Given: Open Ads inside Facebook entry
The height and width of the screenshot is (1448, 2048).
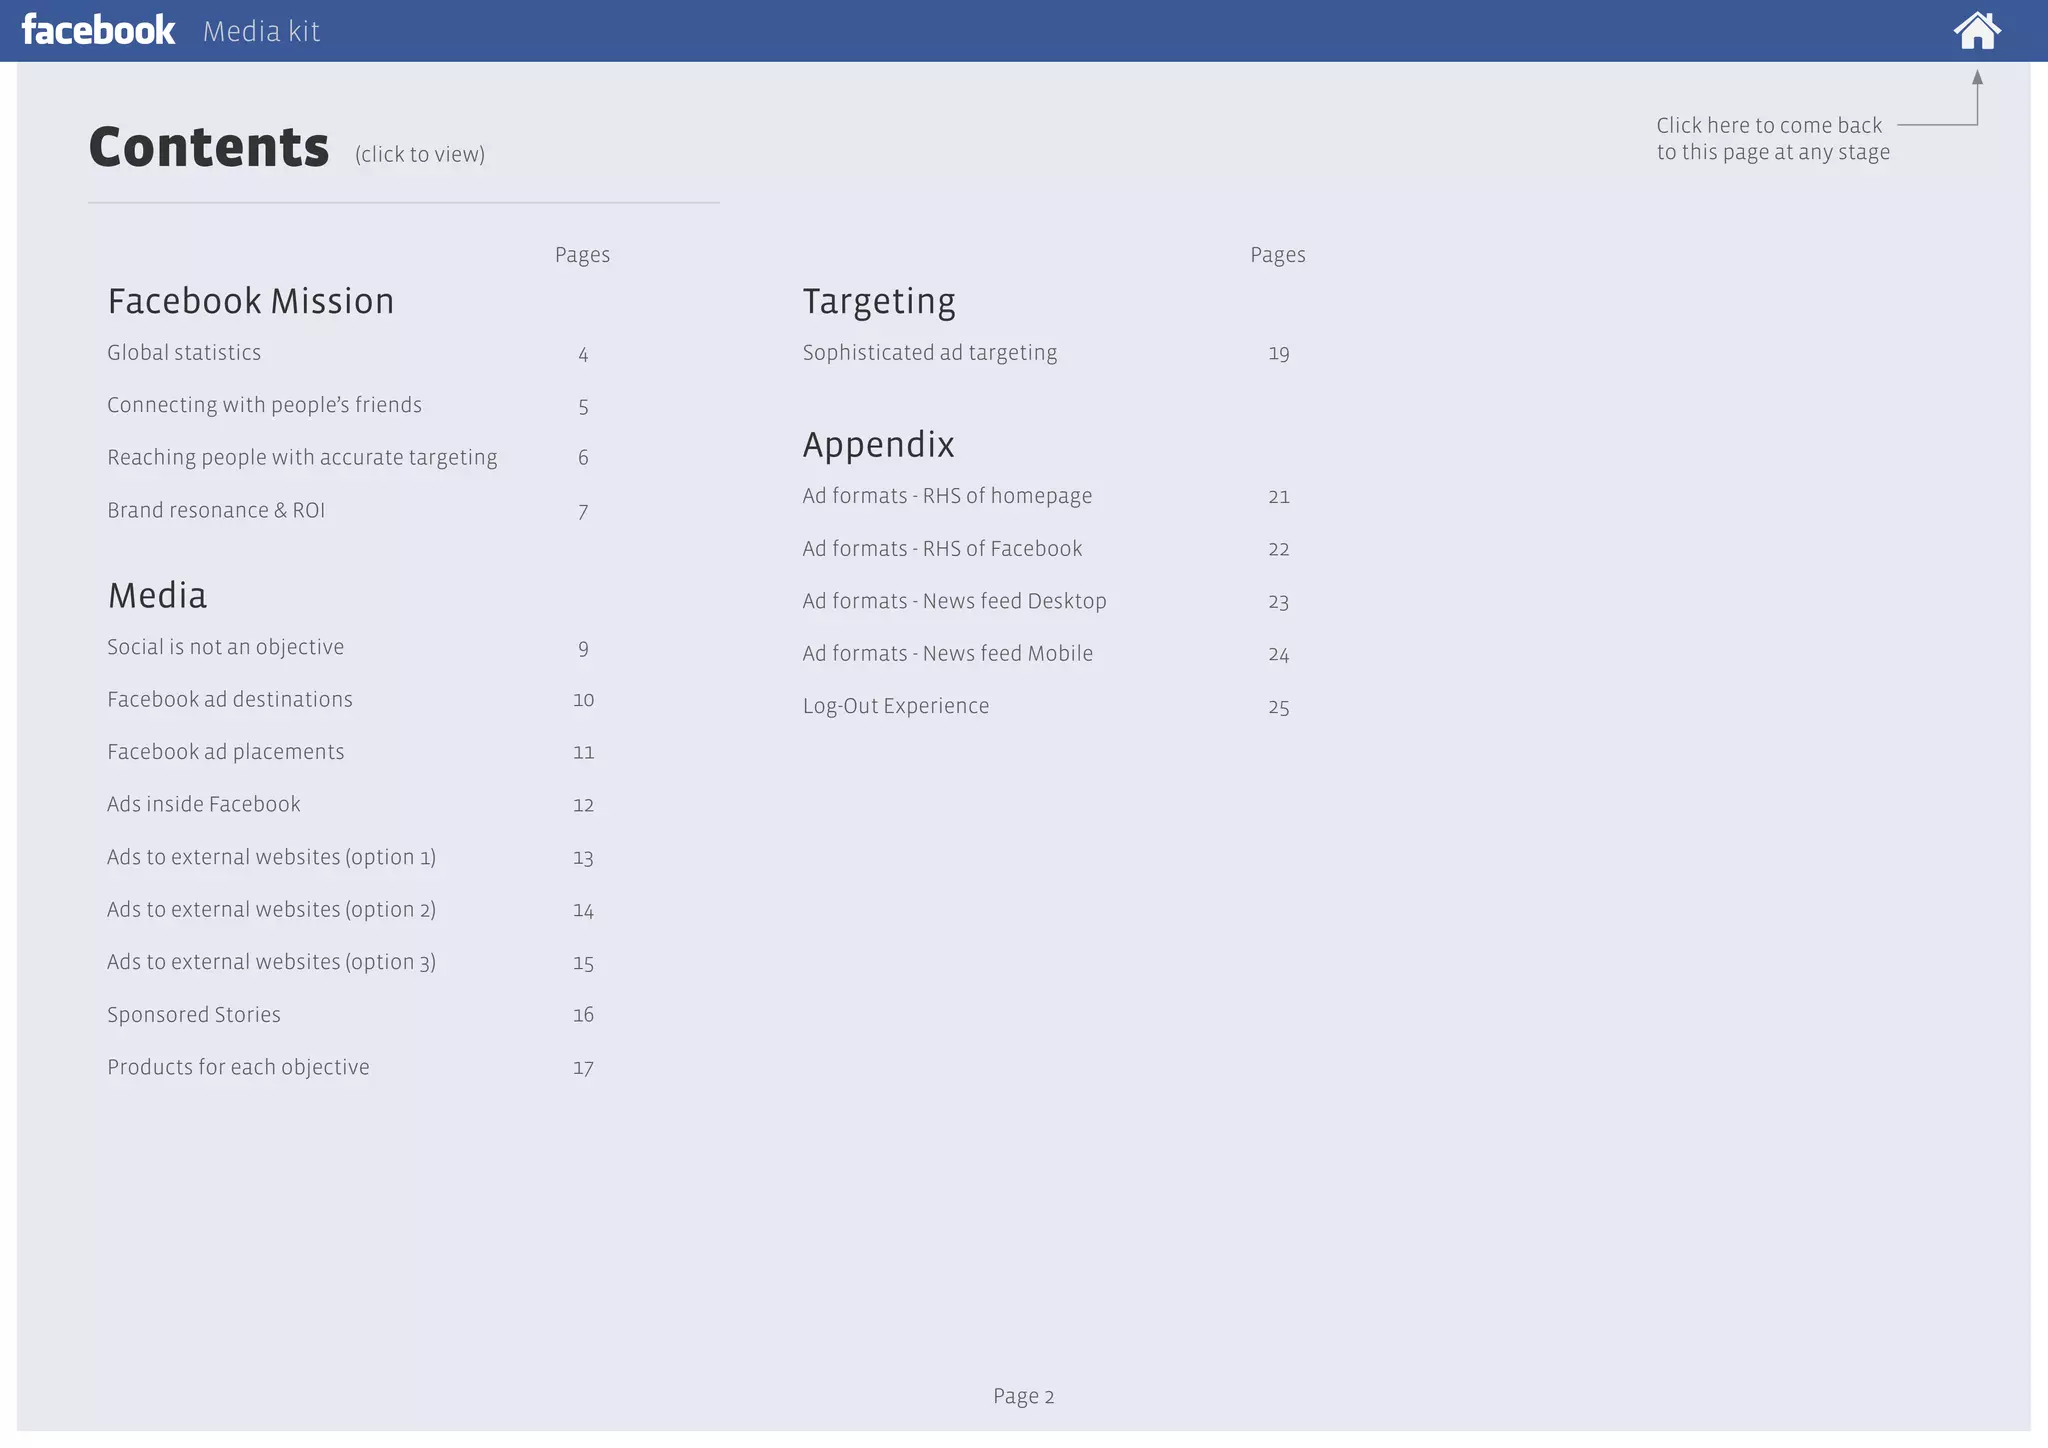Looking at the screenshot, I should 204,805.
